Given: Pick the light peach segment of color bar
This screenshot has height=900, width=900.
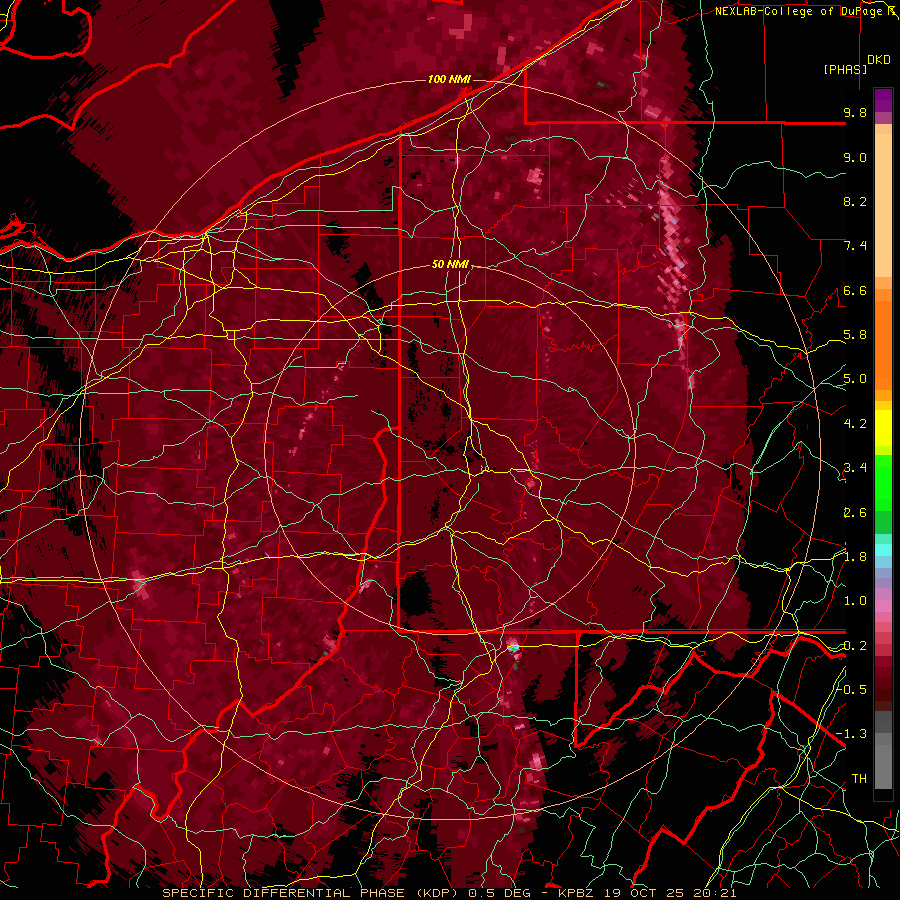Looking at the screenshot, I should click(x=883, y=207).
